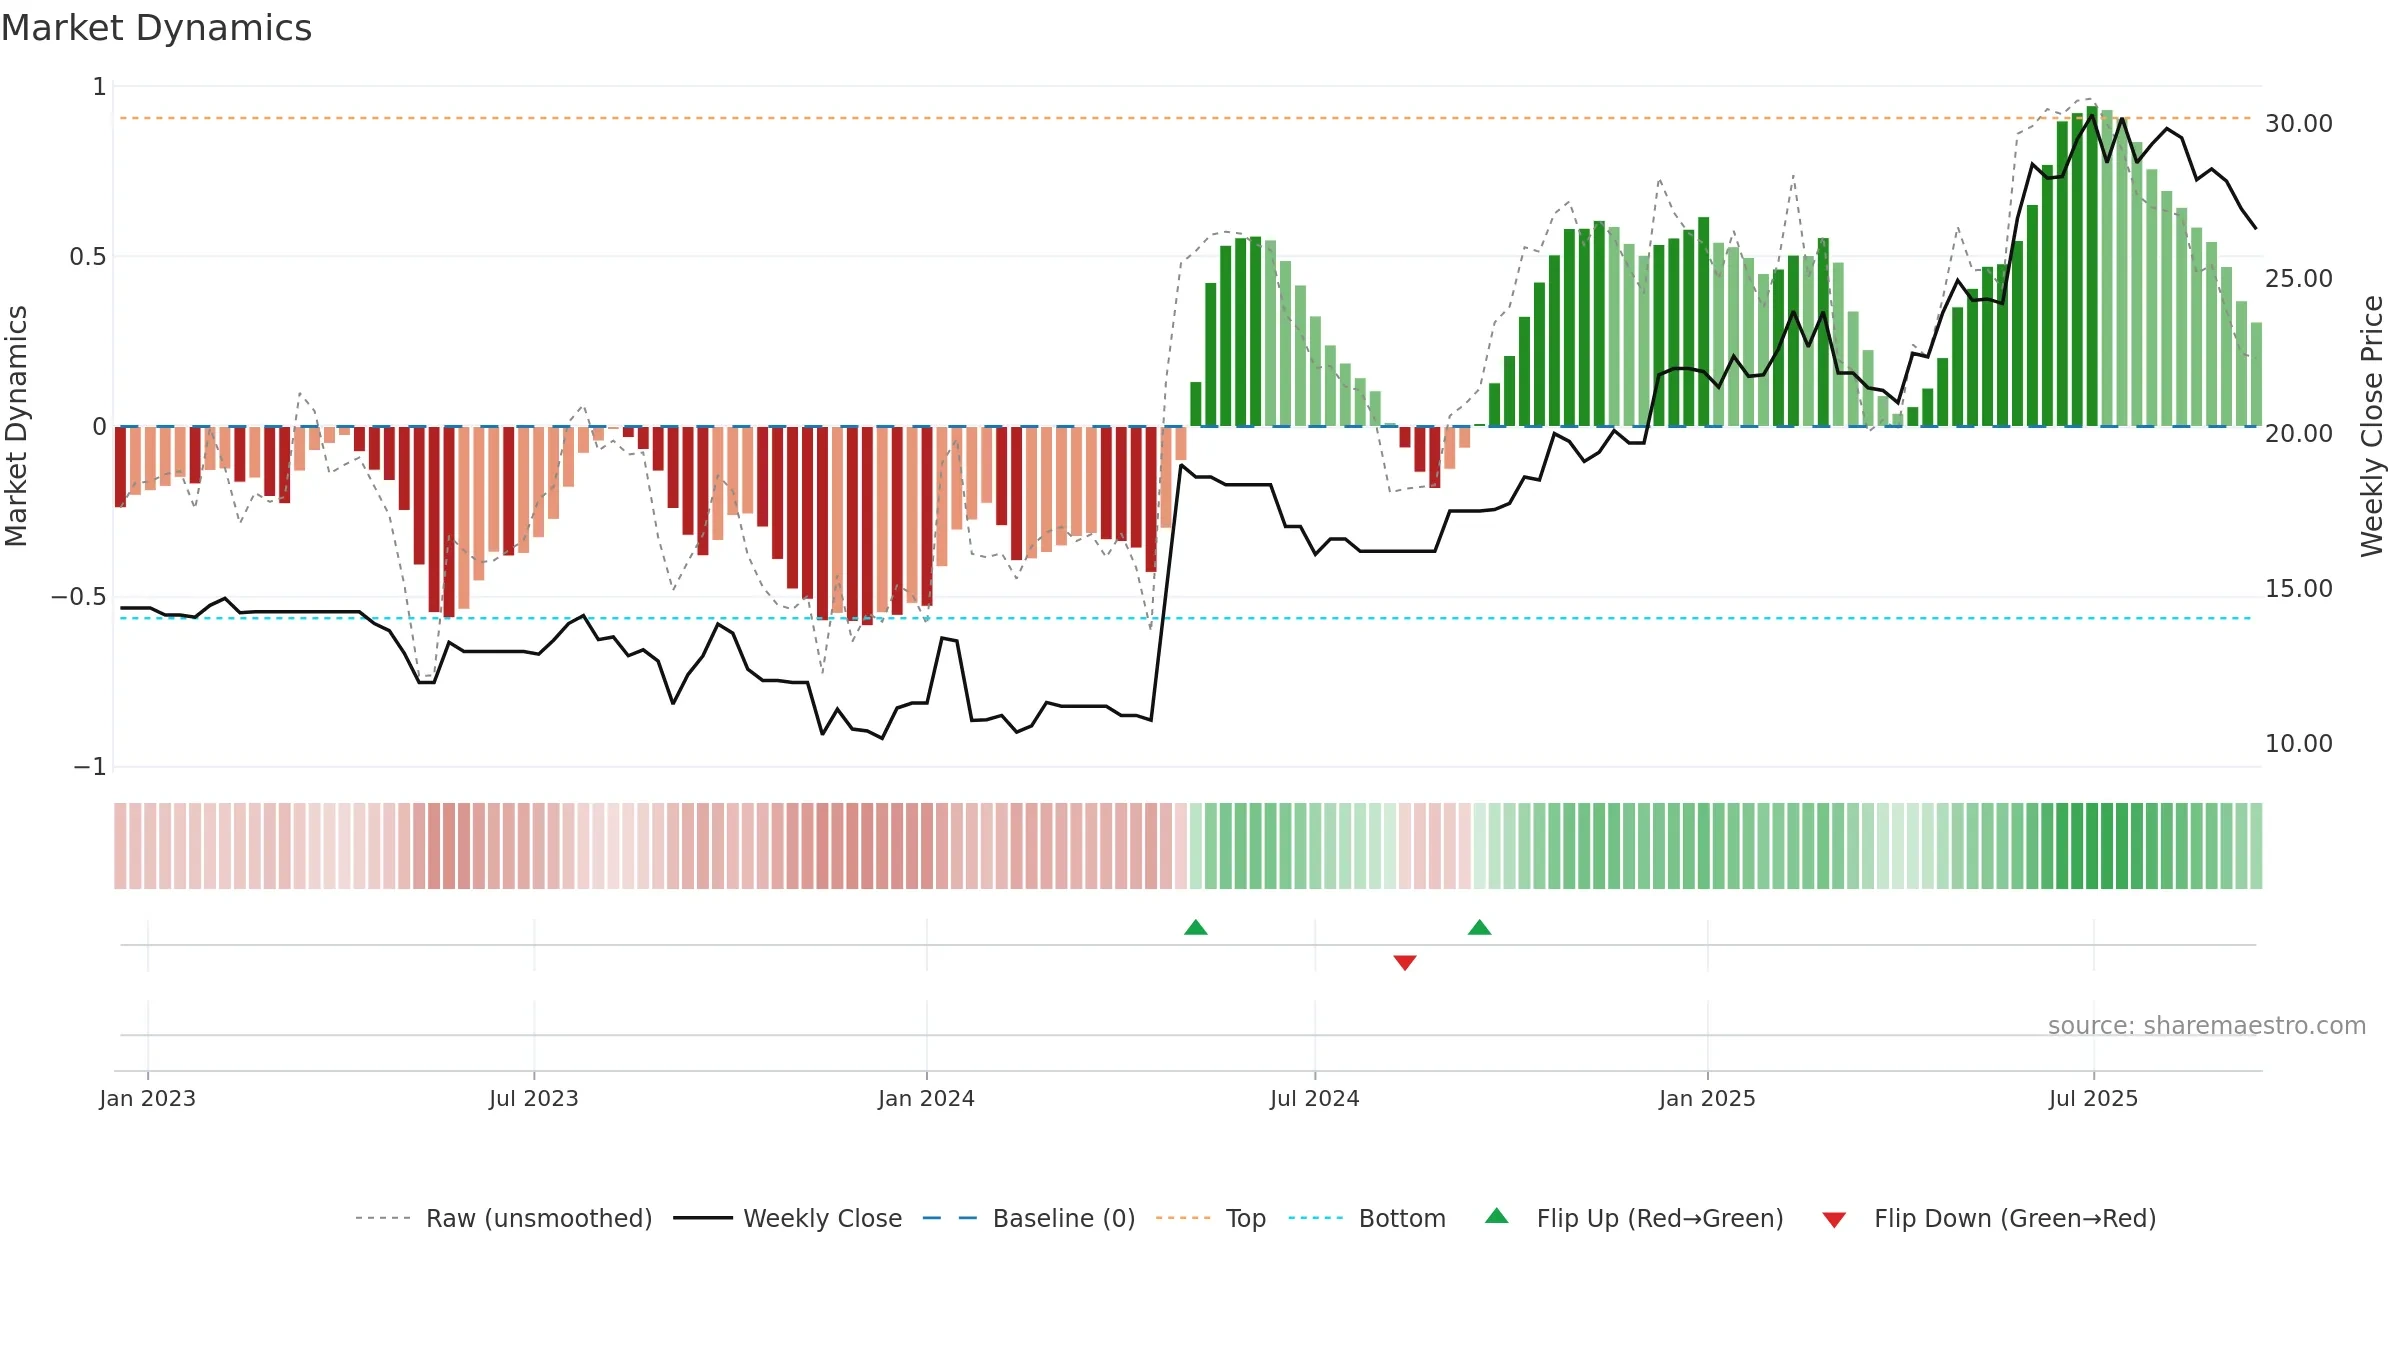Click the Market Dynamics vertical axis title
This screenshot has width=2400, height=1350.
tap(16, 426)
